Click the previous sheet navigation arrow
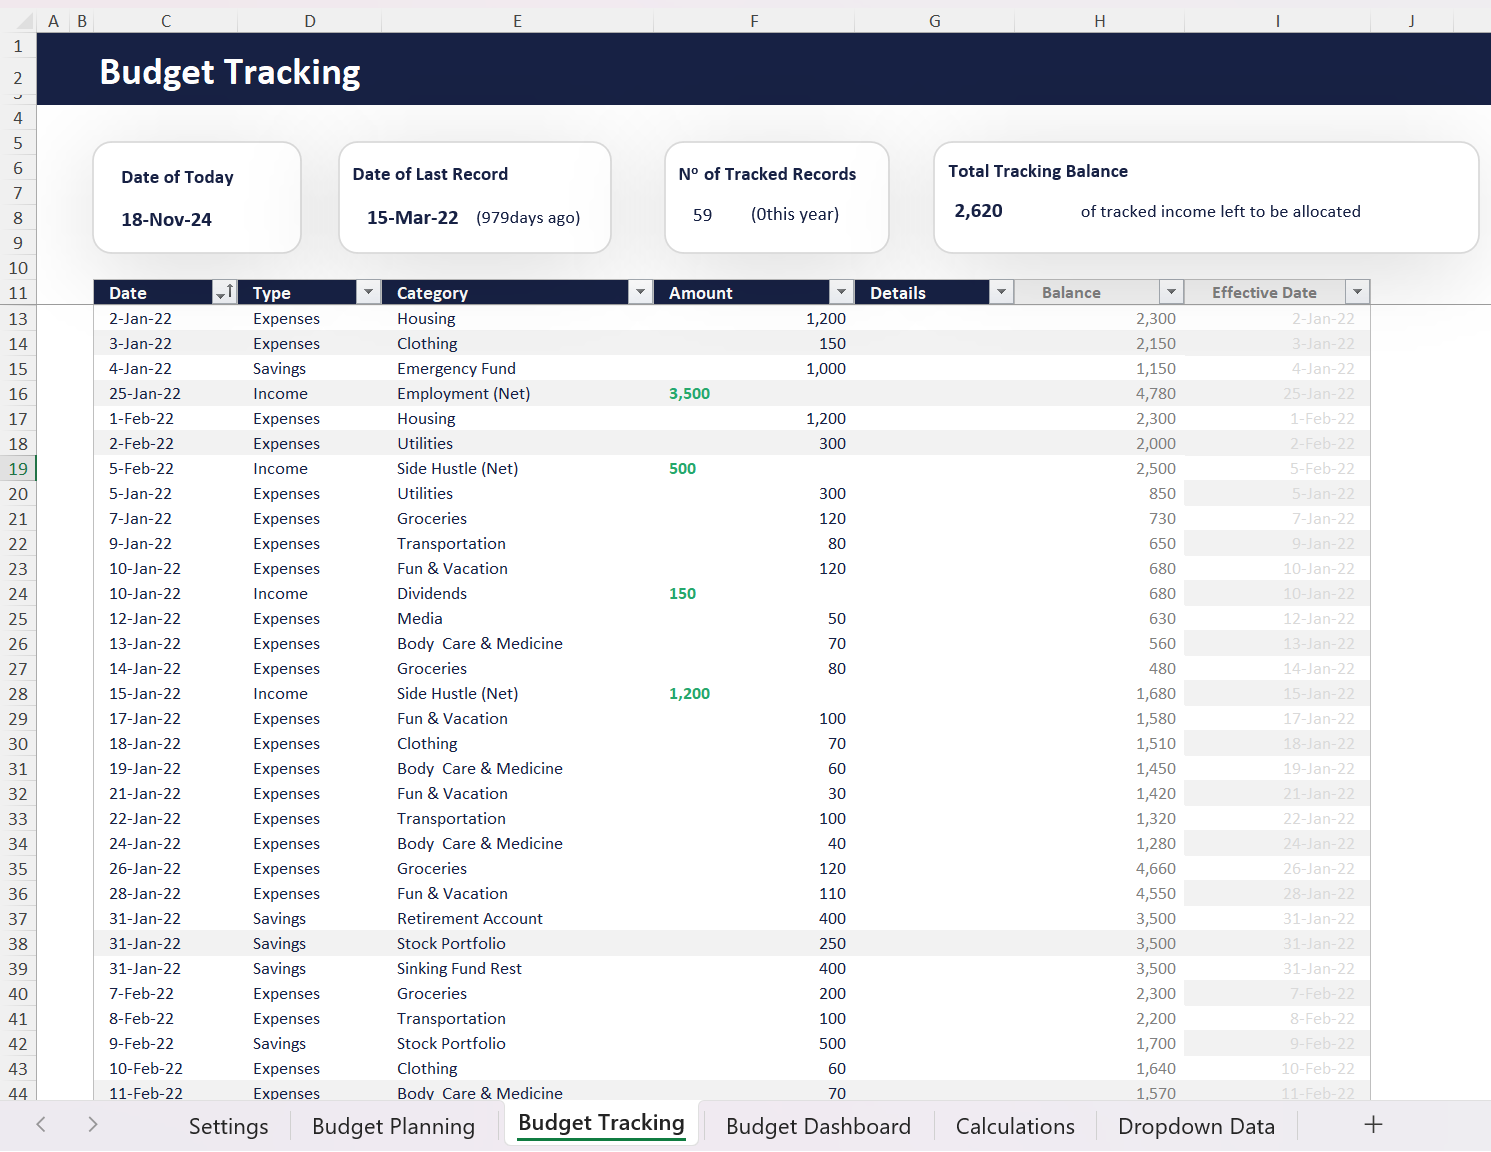This screenshot has height=1152, width=1491. 40,1124
